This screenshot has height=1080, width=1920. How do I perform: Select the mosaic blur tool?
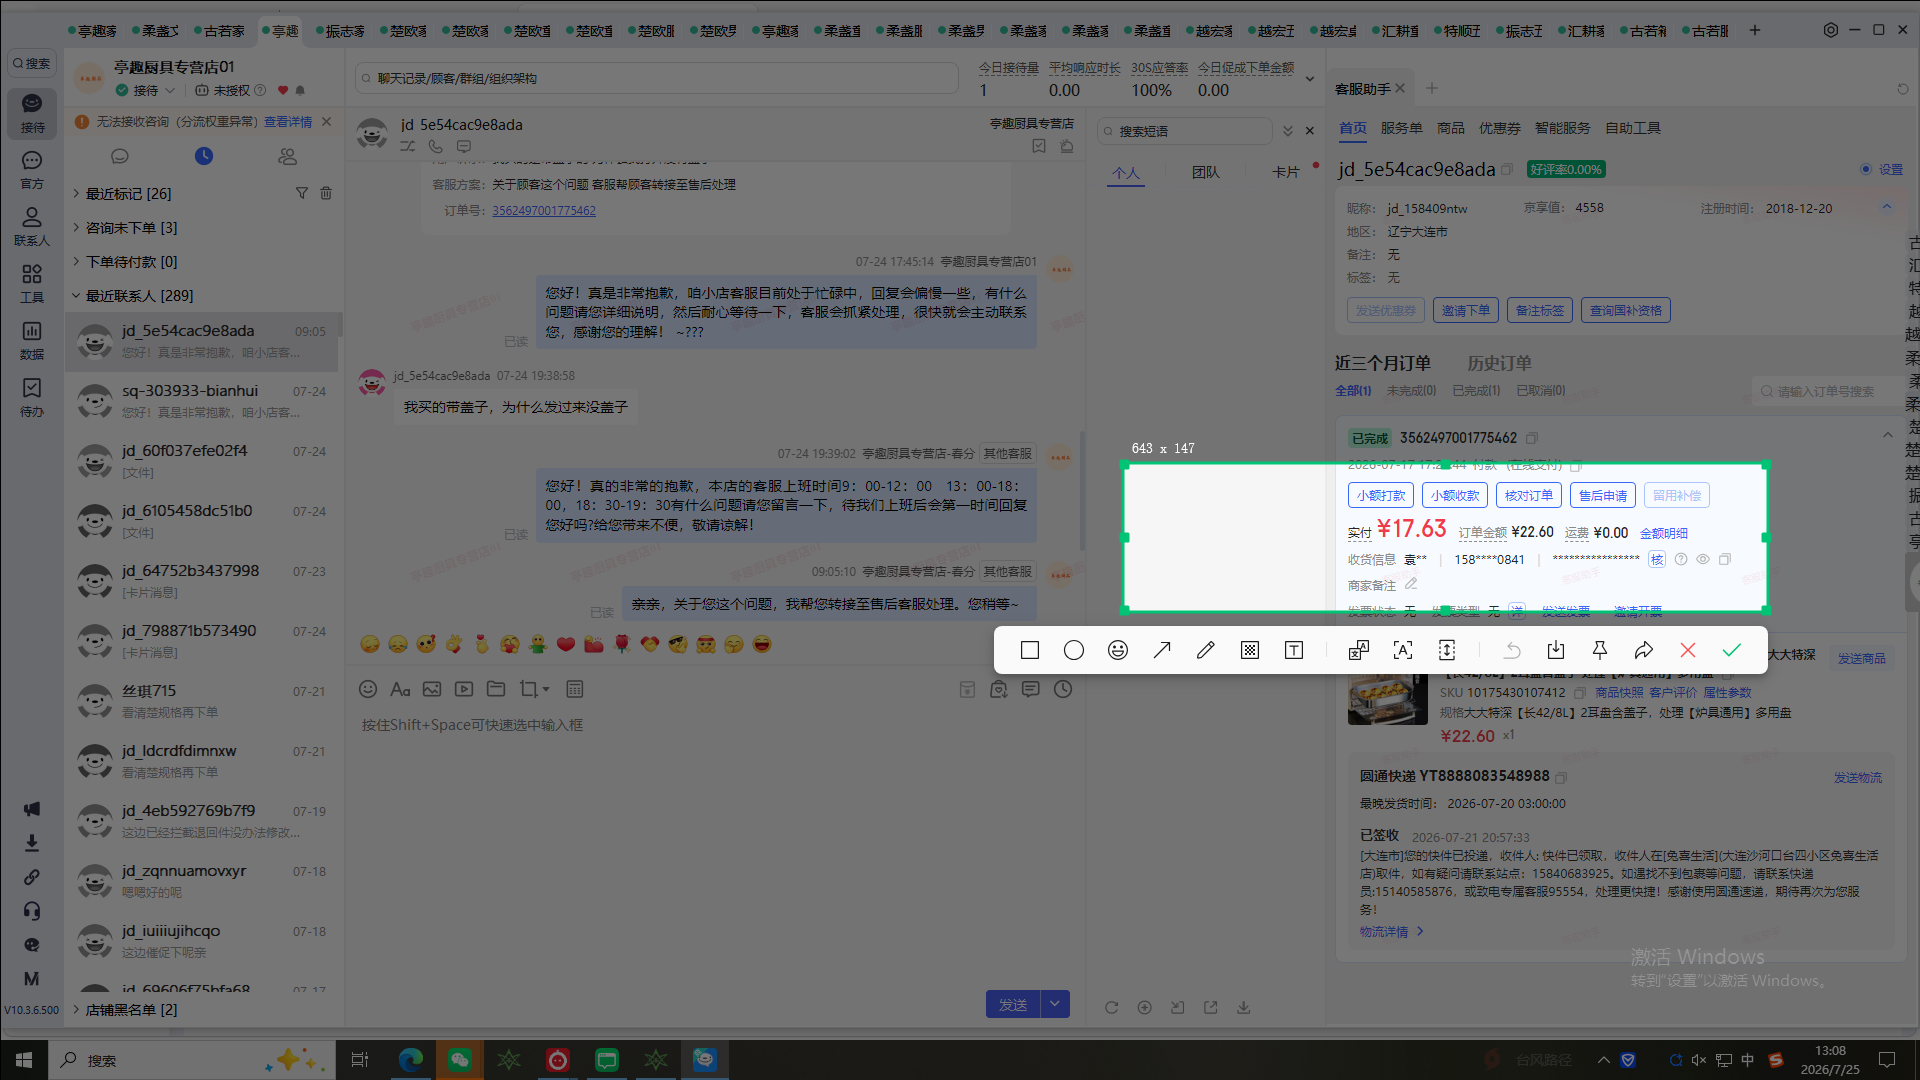1250,651
